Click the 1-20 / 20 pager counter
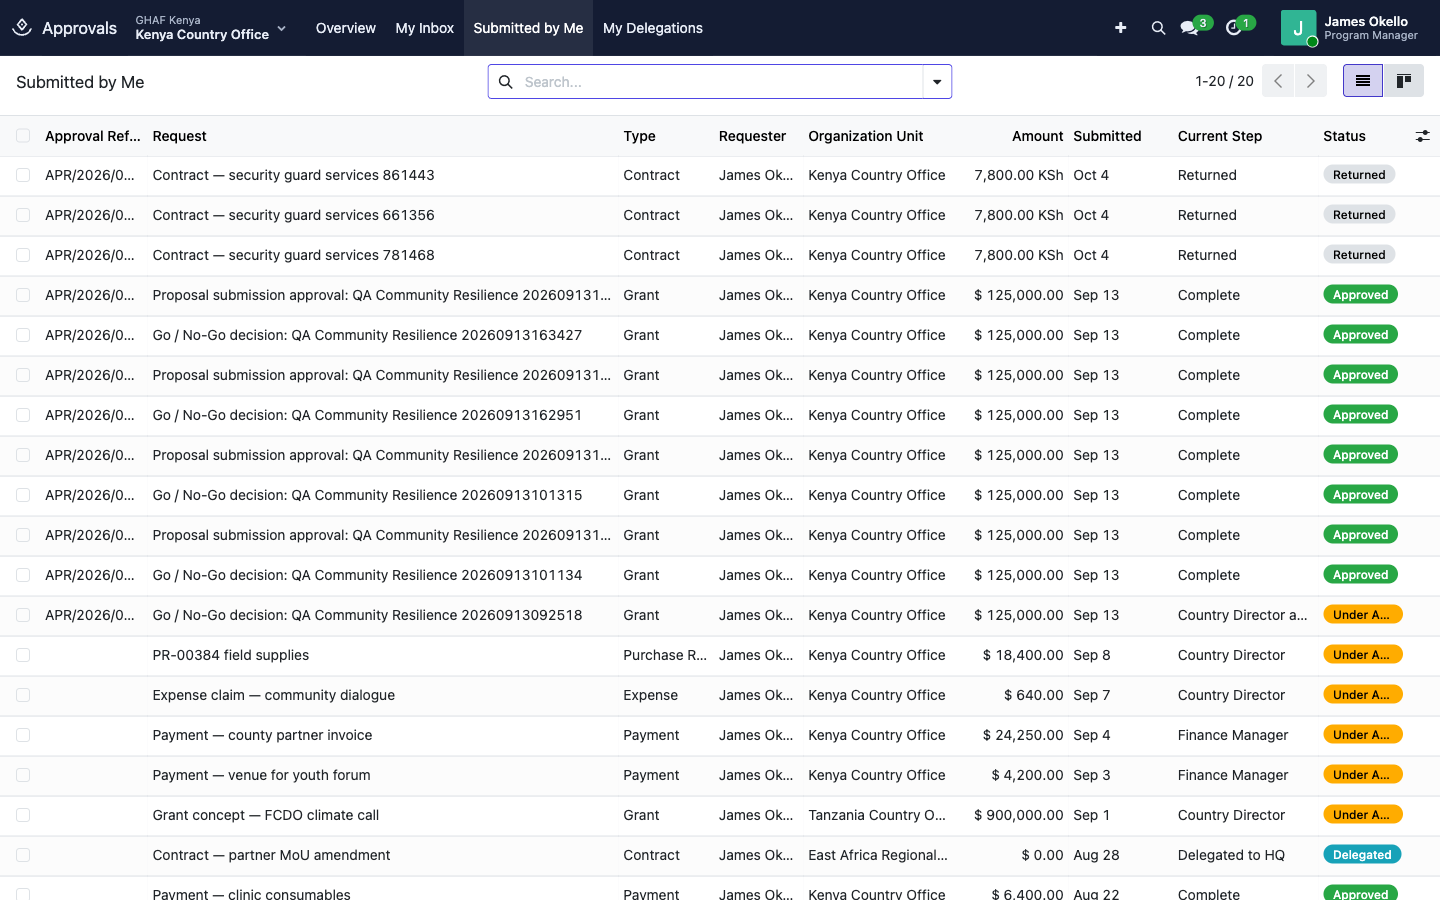The width and height of the screenshot is (1440, 900). (1224, 81)
